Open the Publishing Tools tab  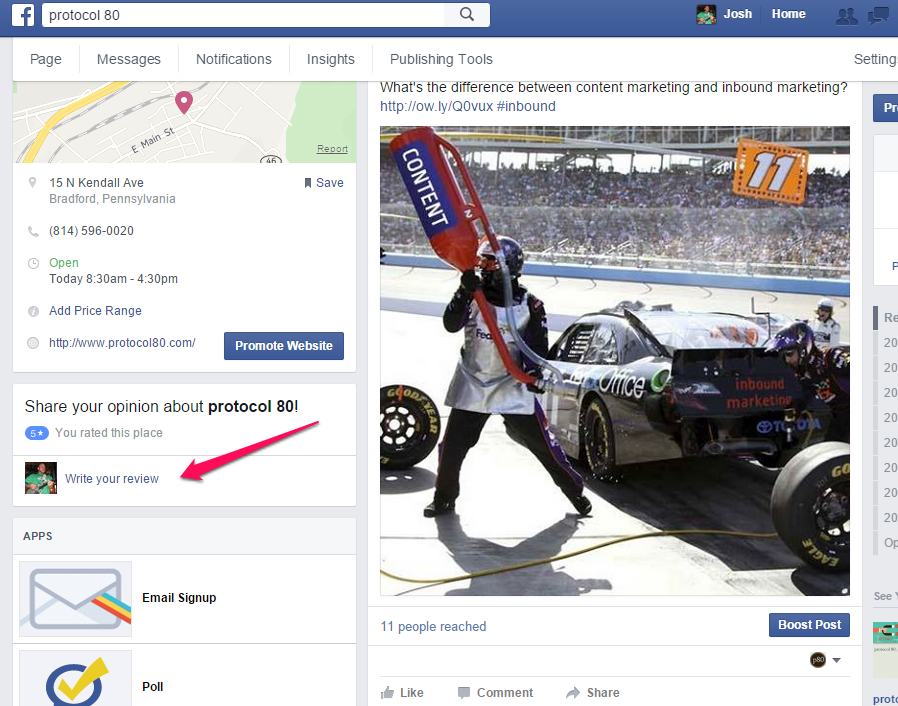tap(440, 59)
